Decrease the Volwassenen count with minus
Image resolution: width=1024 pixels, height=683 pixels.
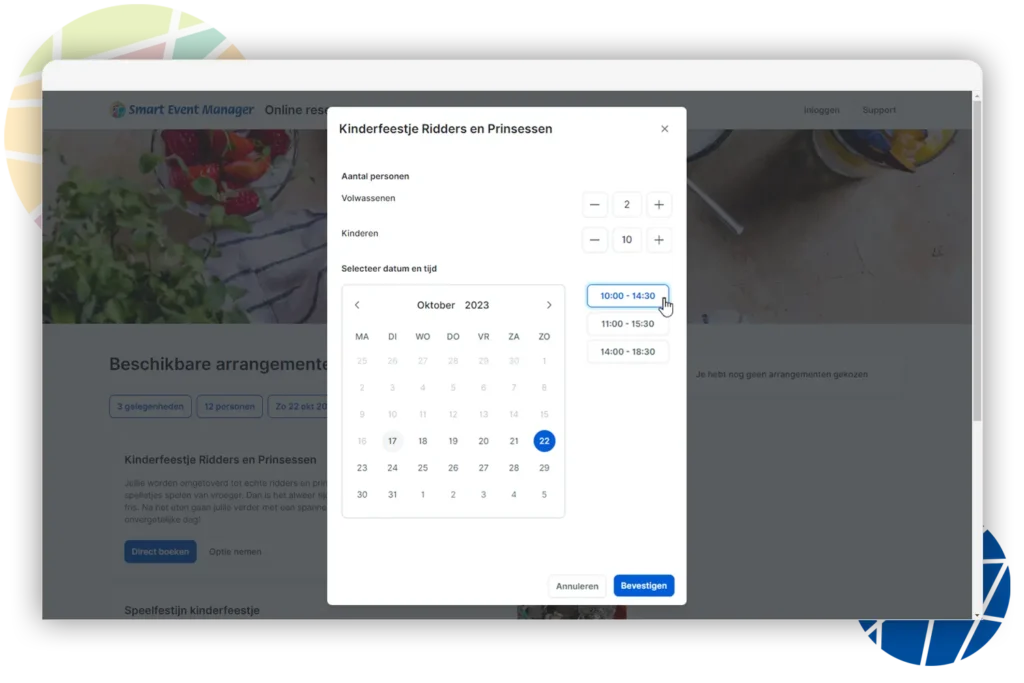(x=594, y=204)
